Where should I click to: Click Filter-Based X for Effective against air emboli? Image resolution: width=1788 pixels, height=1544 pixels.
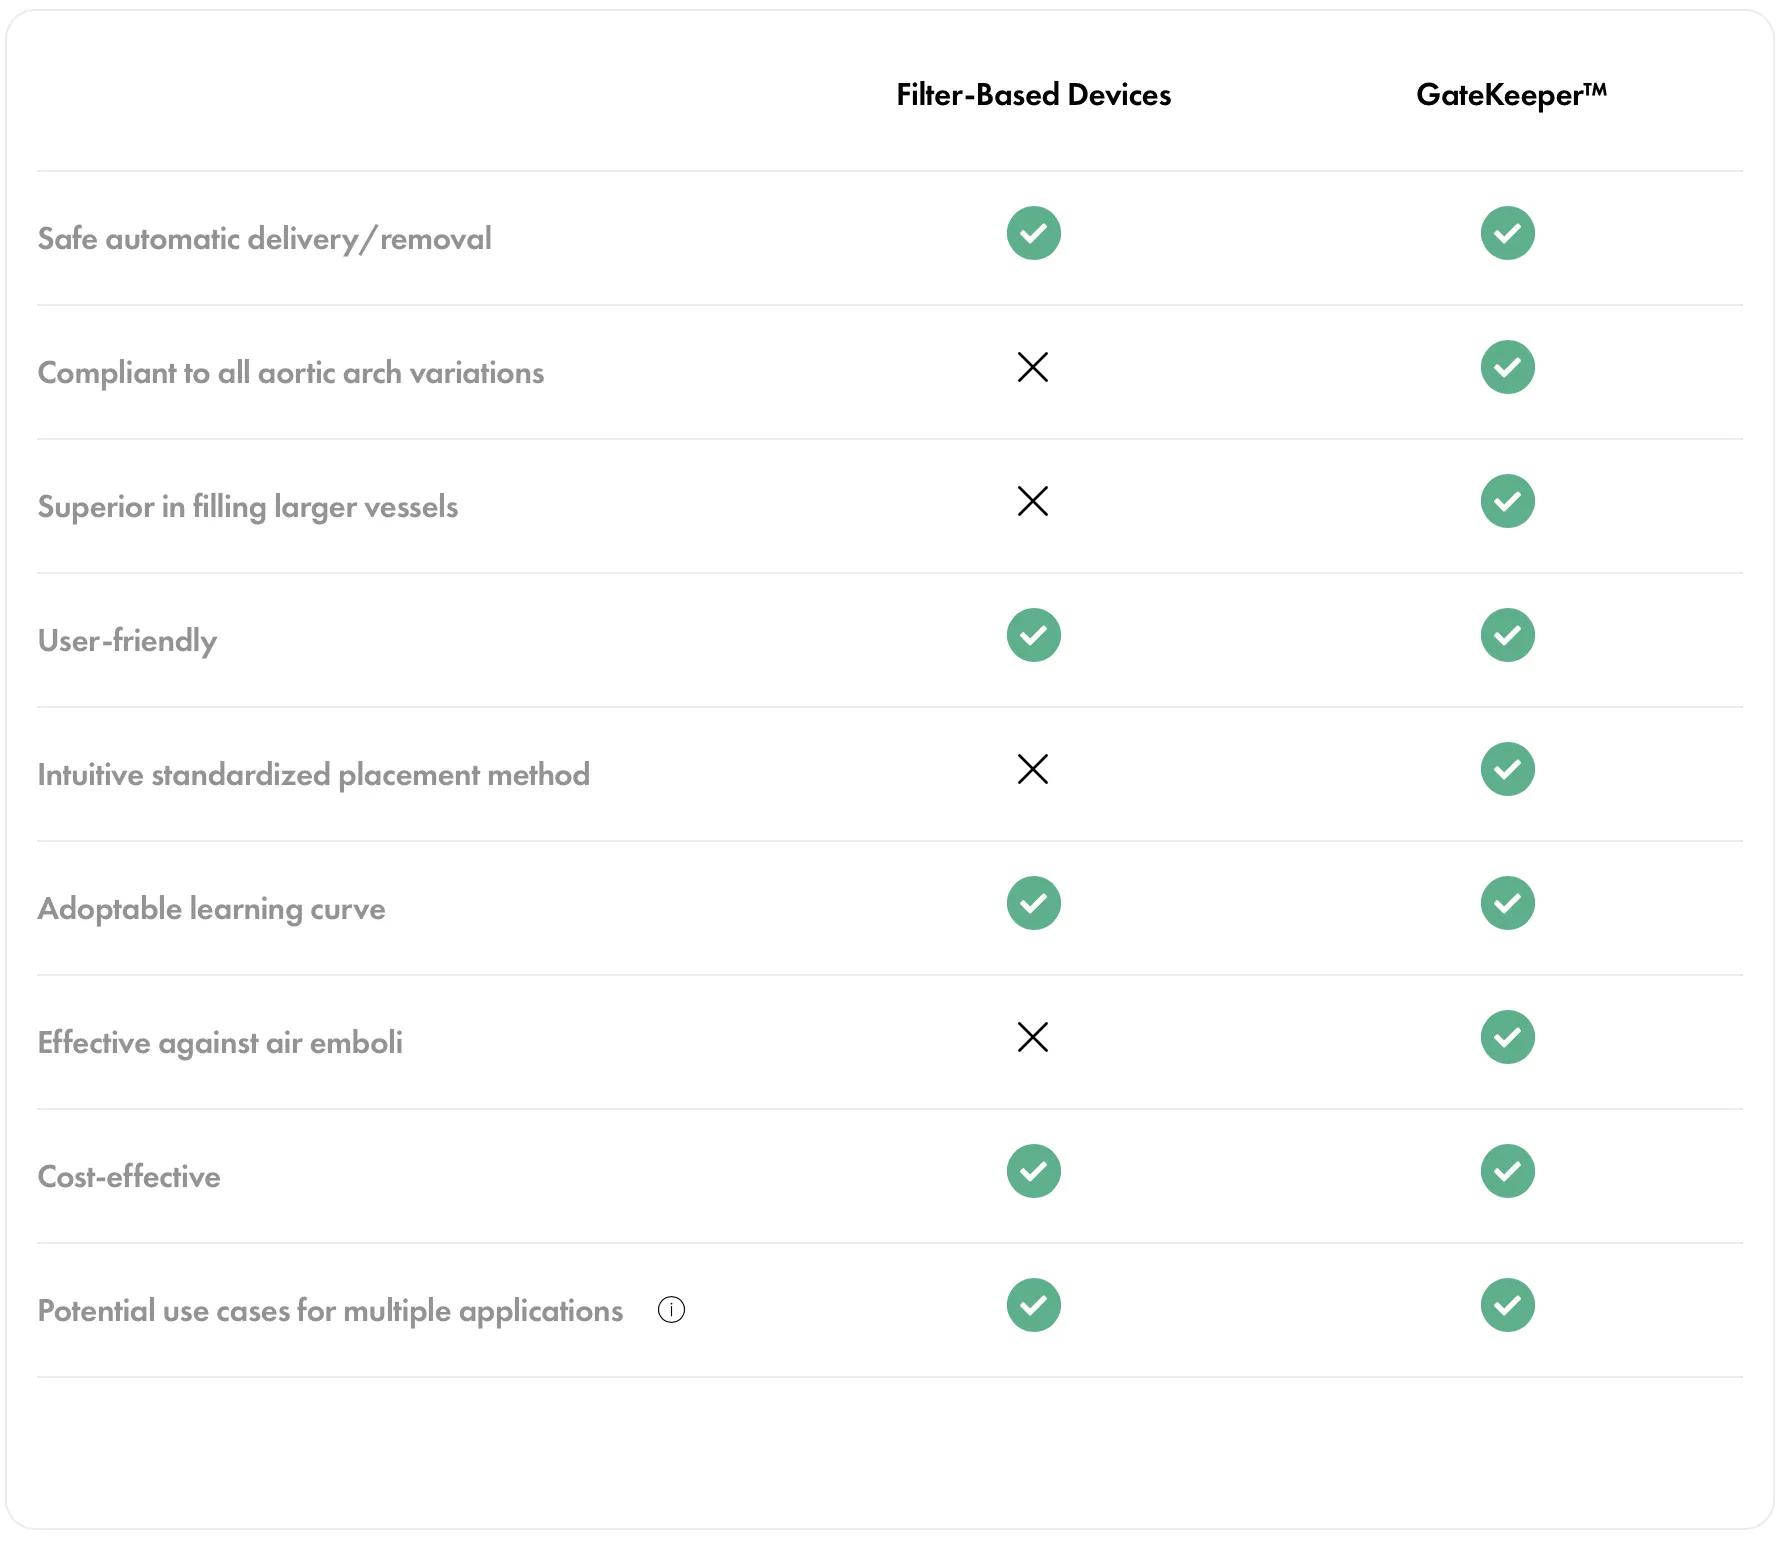[1033, 1037]
